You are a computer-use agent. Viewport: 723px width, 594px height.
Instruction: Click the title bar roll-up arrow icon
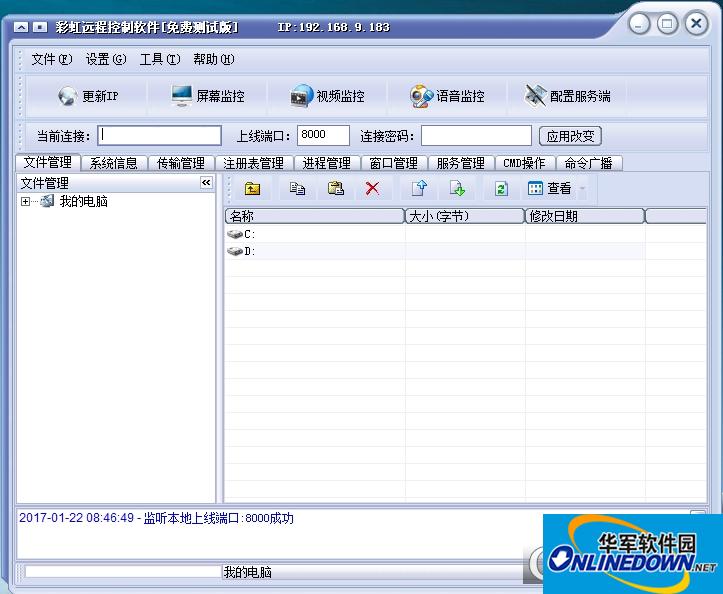21,28
